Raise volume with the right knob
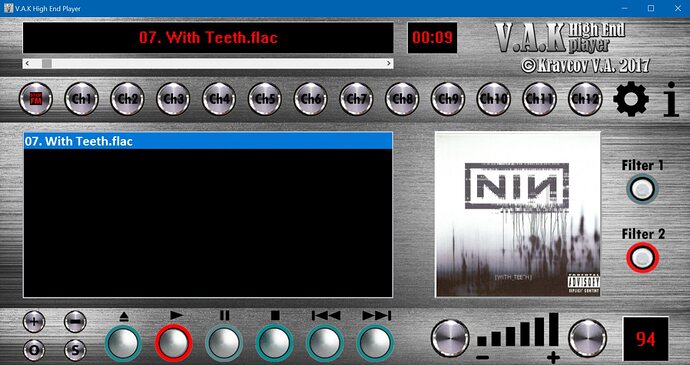 (587, 338)
